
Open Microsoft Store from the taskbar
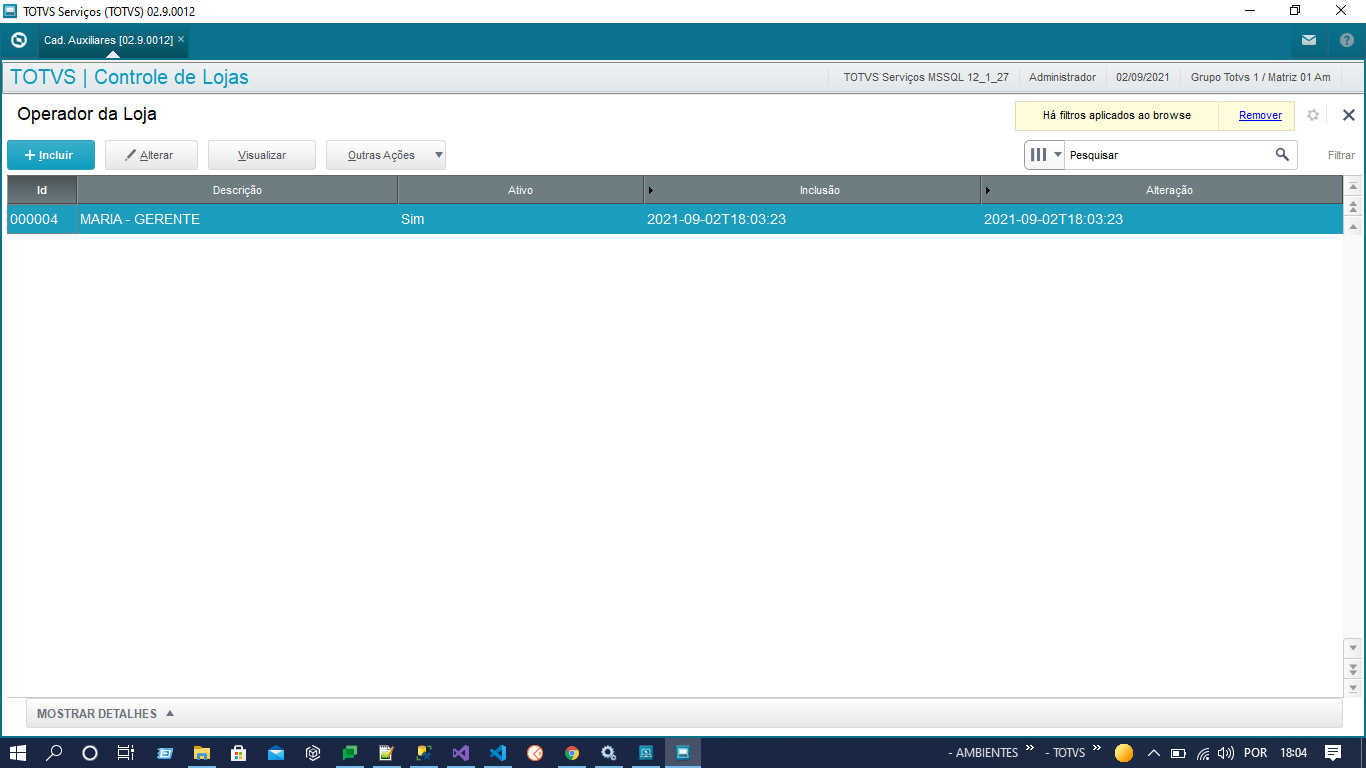click(x=238, y=753)
